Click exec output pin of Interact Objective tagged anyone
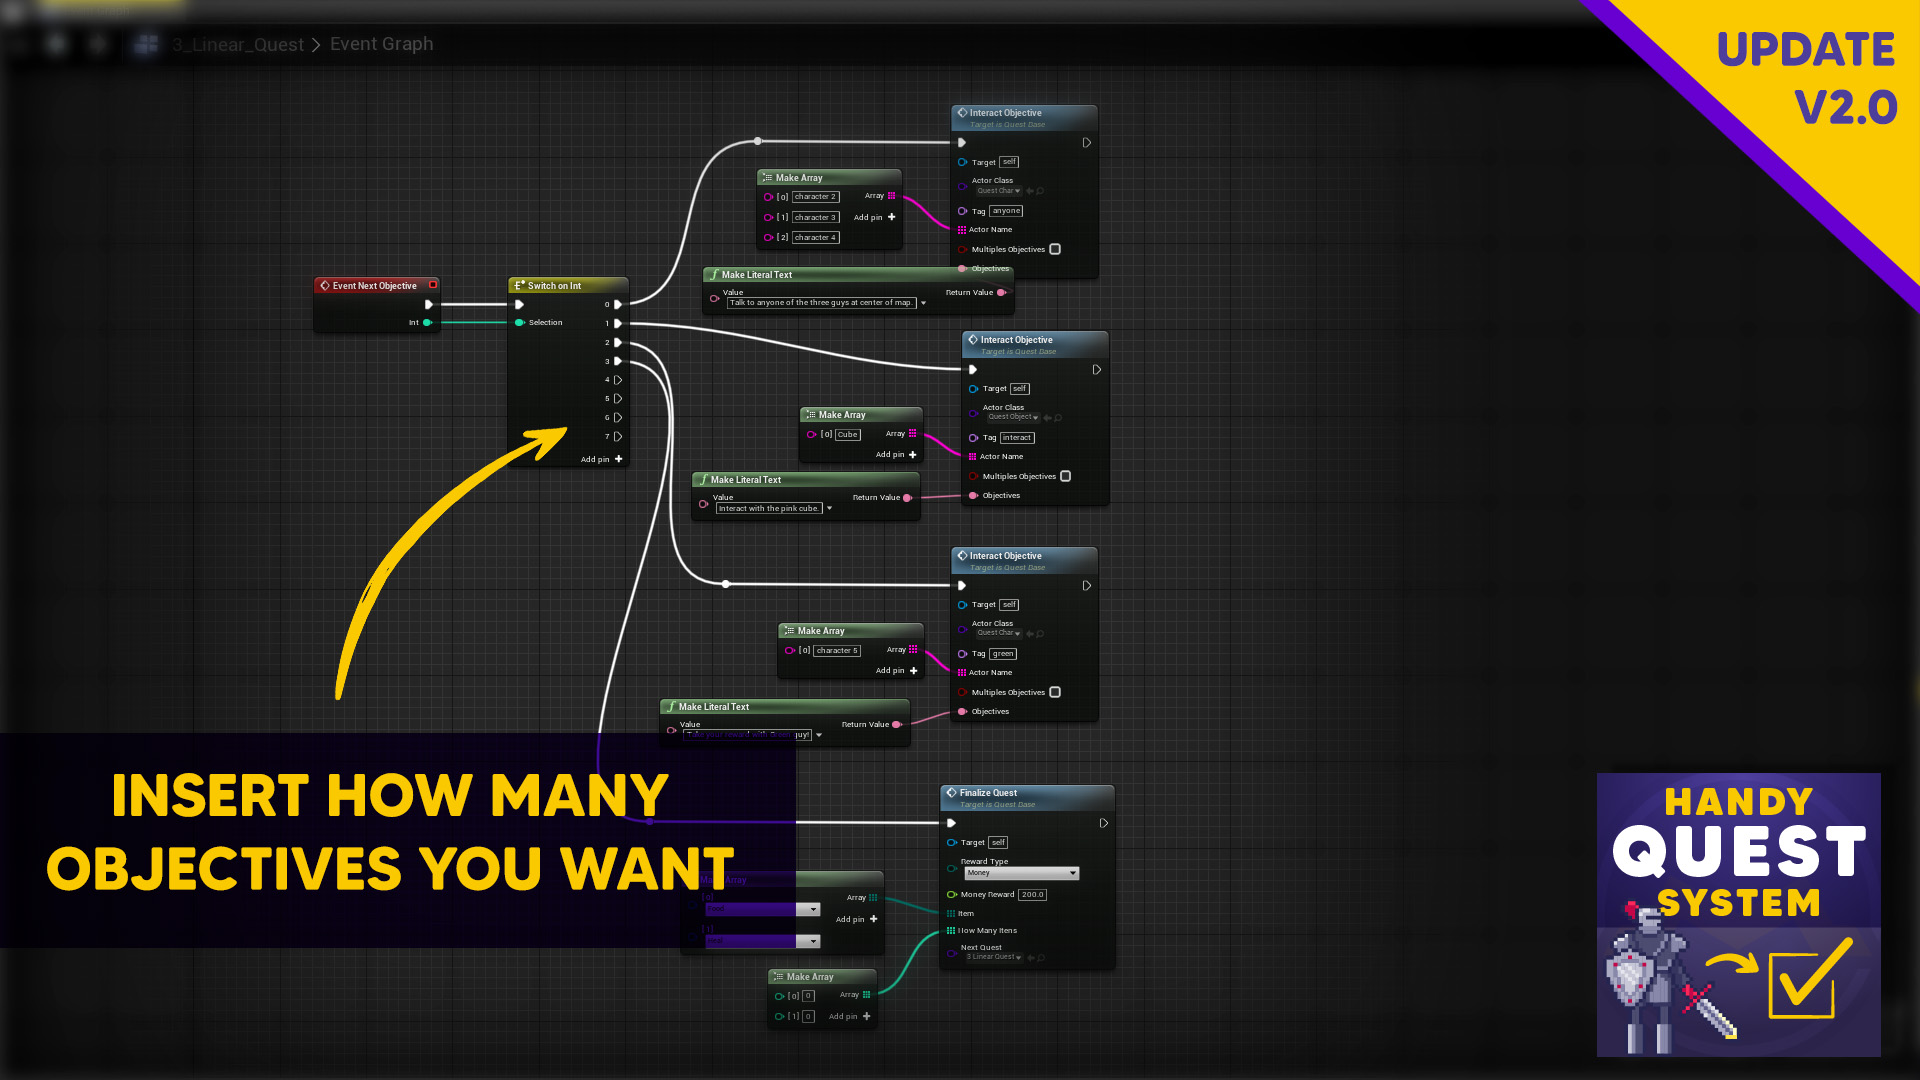1920x1080 pixels. pyautogui.click(x=1087, y=143)
